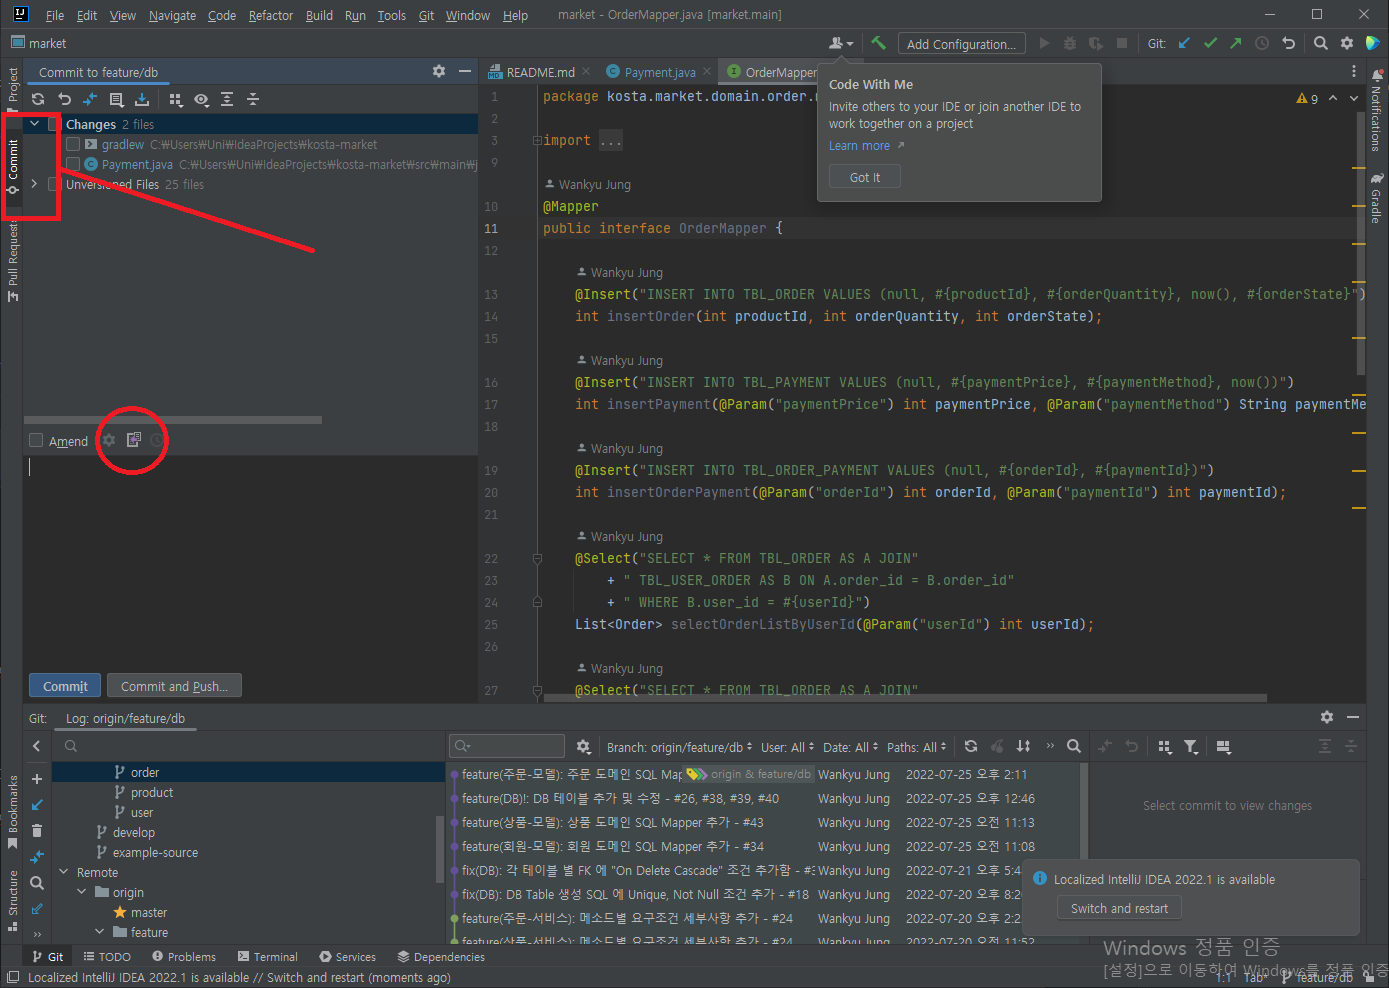Open Search Everywhere magnifier at top right

pos(1322,43)
